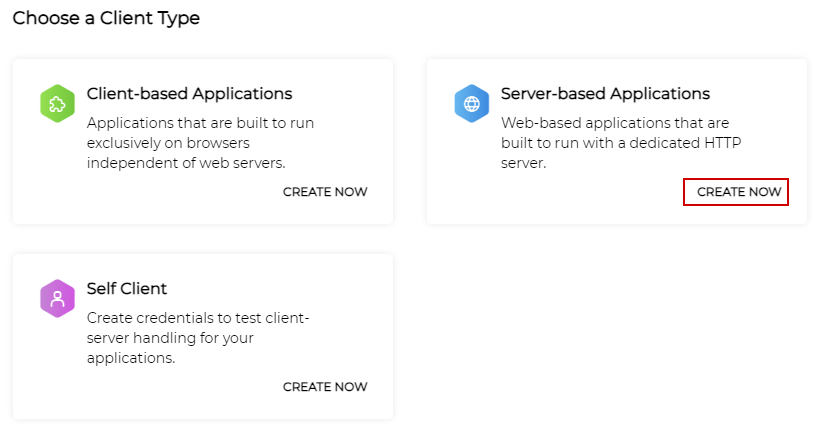Click the 'Create credentials to test' description

coord(198,338)
